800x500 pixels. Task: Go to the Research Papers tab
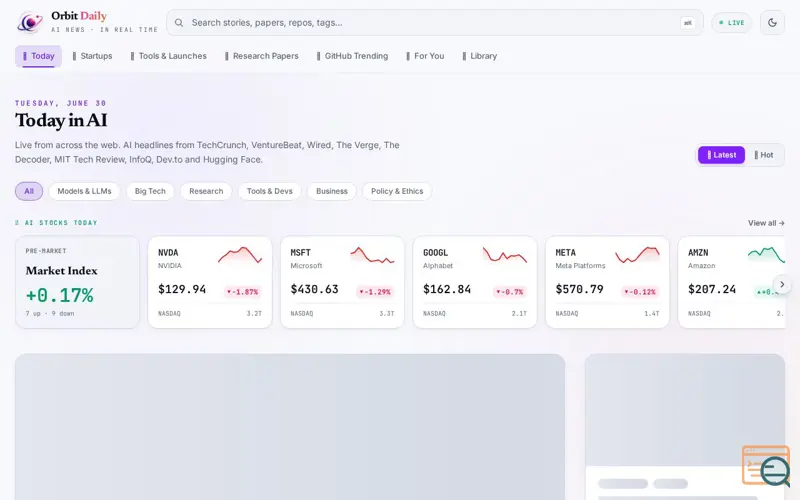(x=262, y=56)
